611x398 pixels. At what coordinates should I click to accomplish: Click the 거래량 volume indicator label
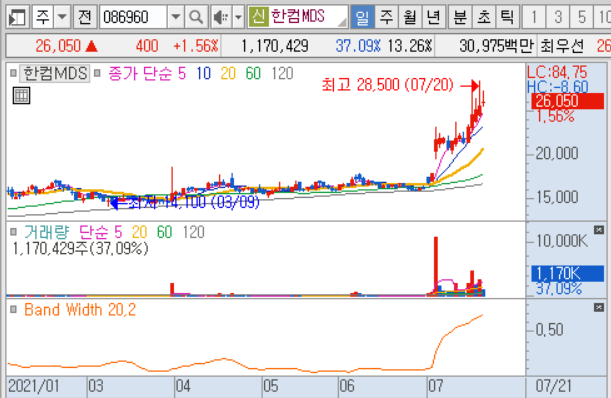[46, 232]
